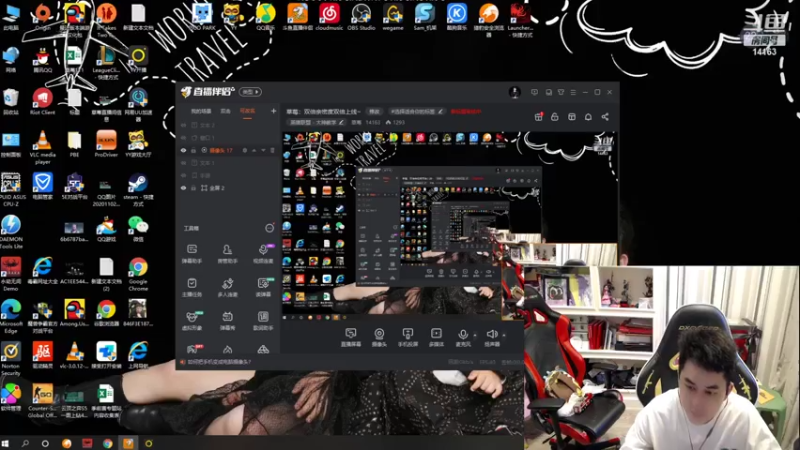Toggle visibility eye of 文本 1 source
This screenshot has height=450, width=800.
click(x=183, y=163)
